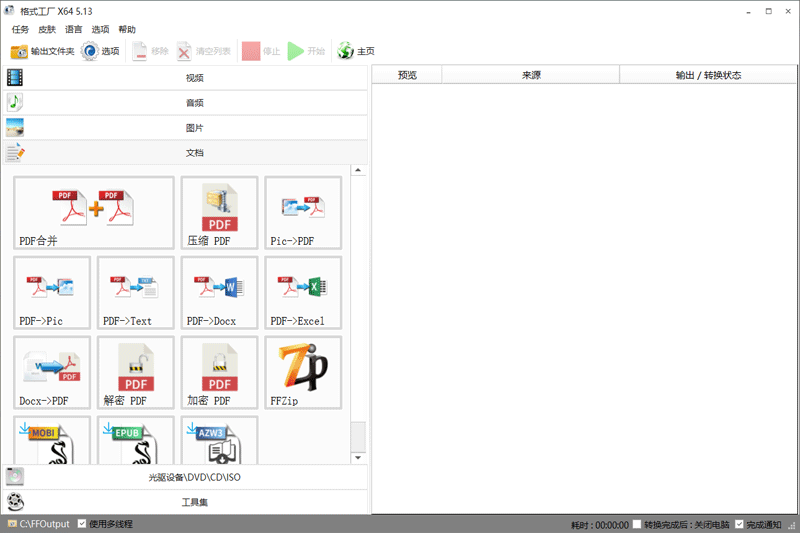The height and width of the screenshot is (533, 800).
Task: Open the 帮助 help menu
Action: 127,30
